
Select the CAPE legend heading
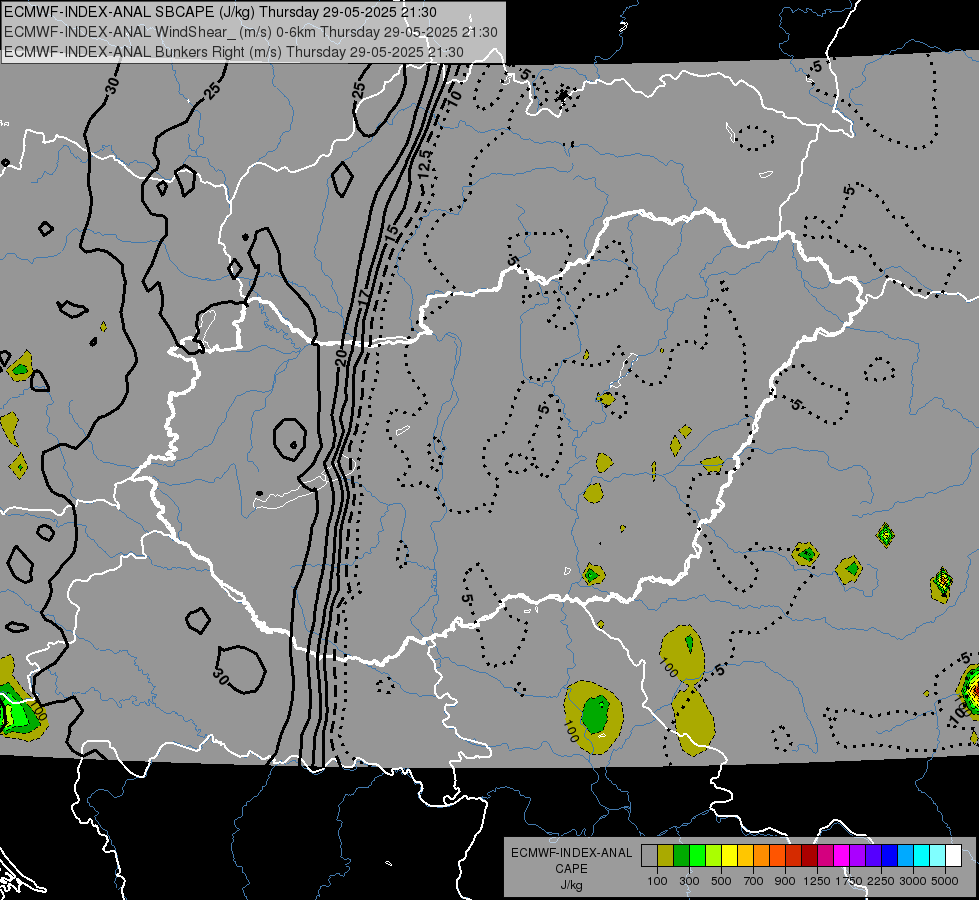click(x=571, y=869)
